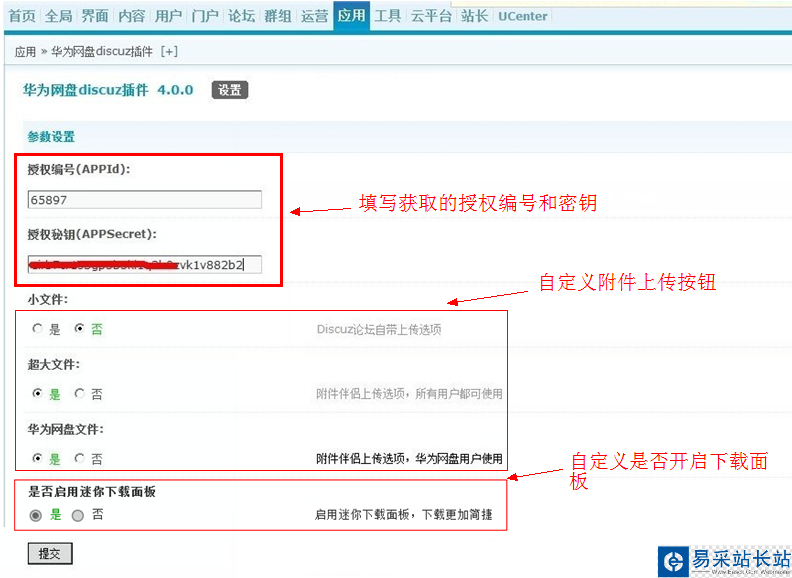Select the 群组 navigation tab

click(278, 16)
